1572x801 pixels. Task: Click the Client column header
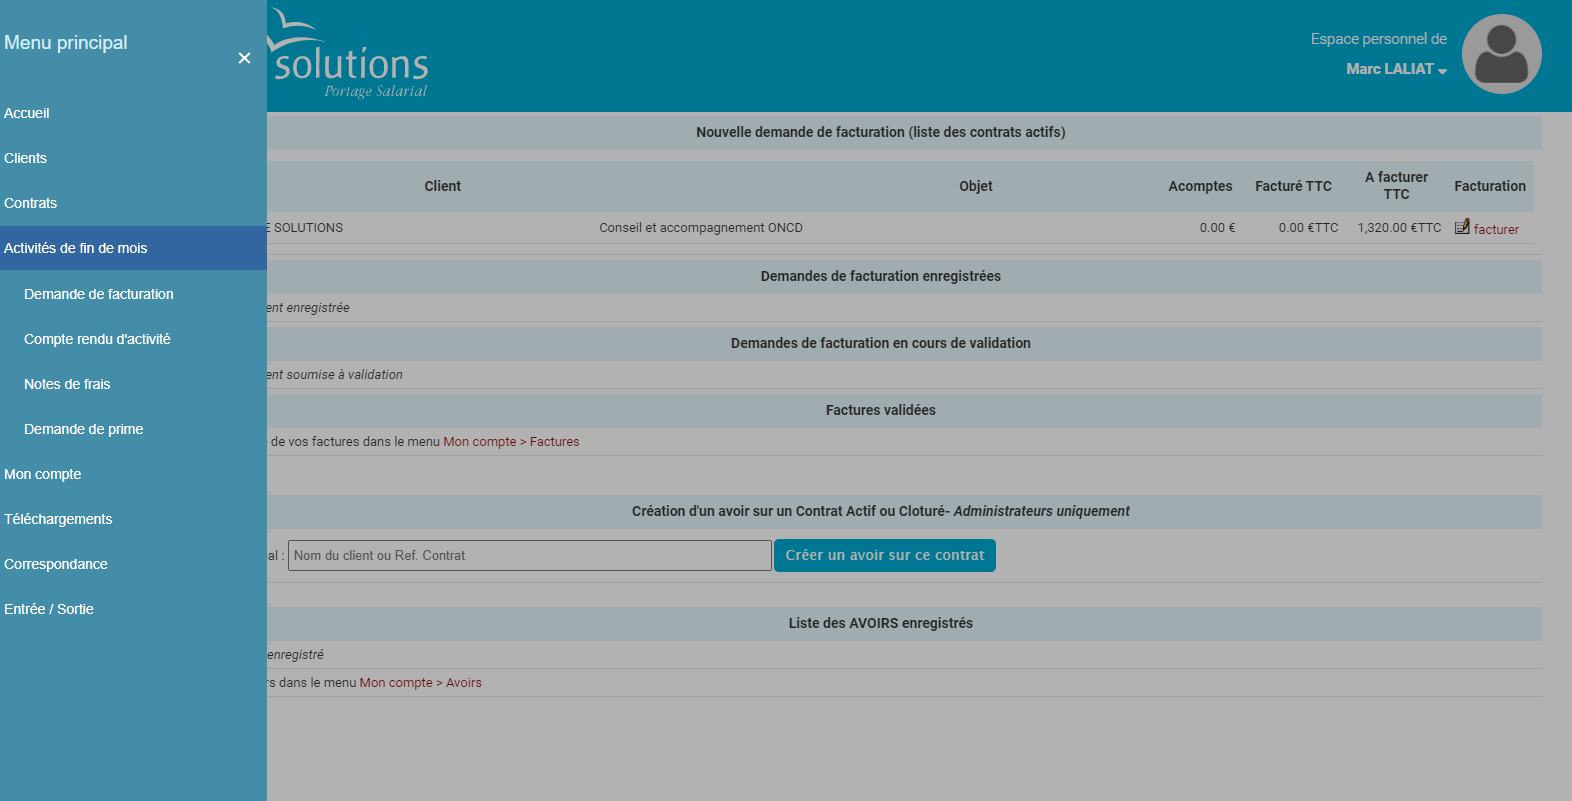(x=442, y=186)
